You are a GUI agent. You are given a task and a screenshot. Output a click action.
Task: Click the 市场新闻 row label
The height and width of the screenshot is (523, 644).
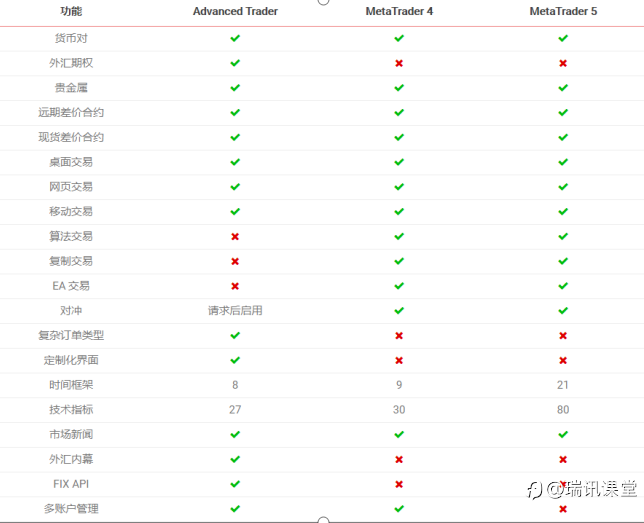pyautogui.click(x=71, y=434)
